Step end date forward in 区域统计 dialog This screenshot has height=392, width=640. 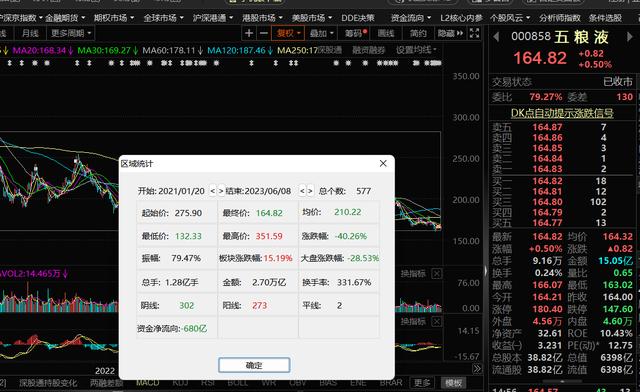pos(310,191)
